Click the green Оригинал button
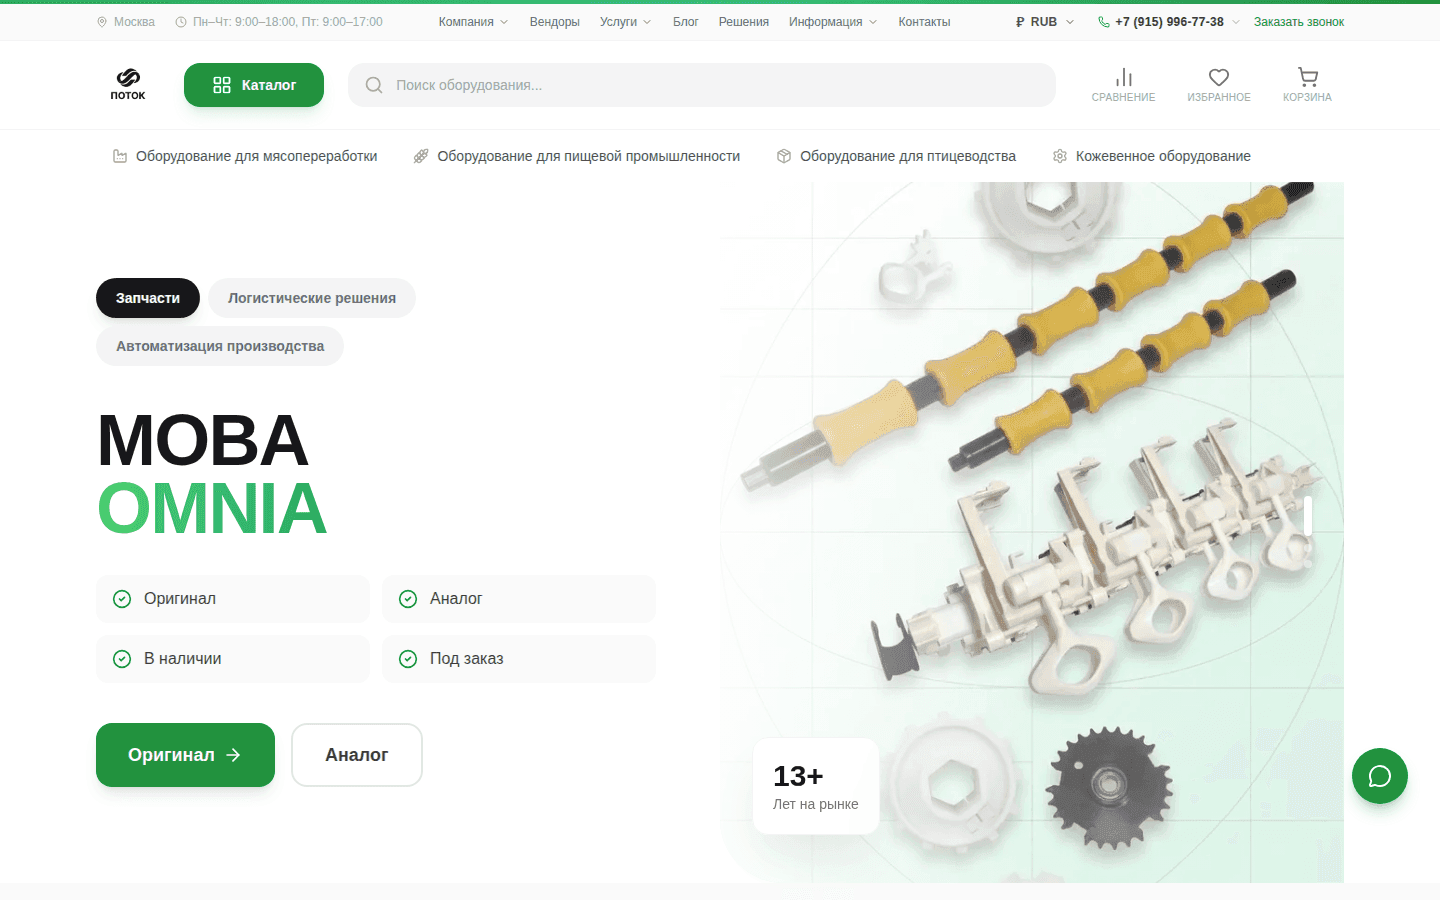 coord(185,755)
